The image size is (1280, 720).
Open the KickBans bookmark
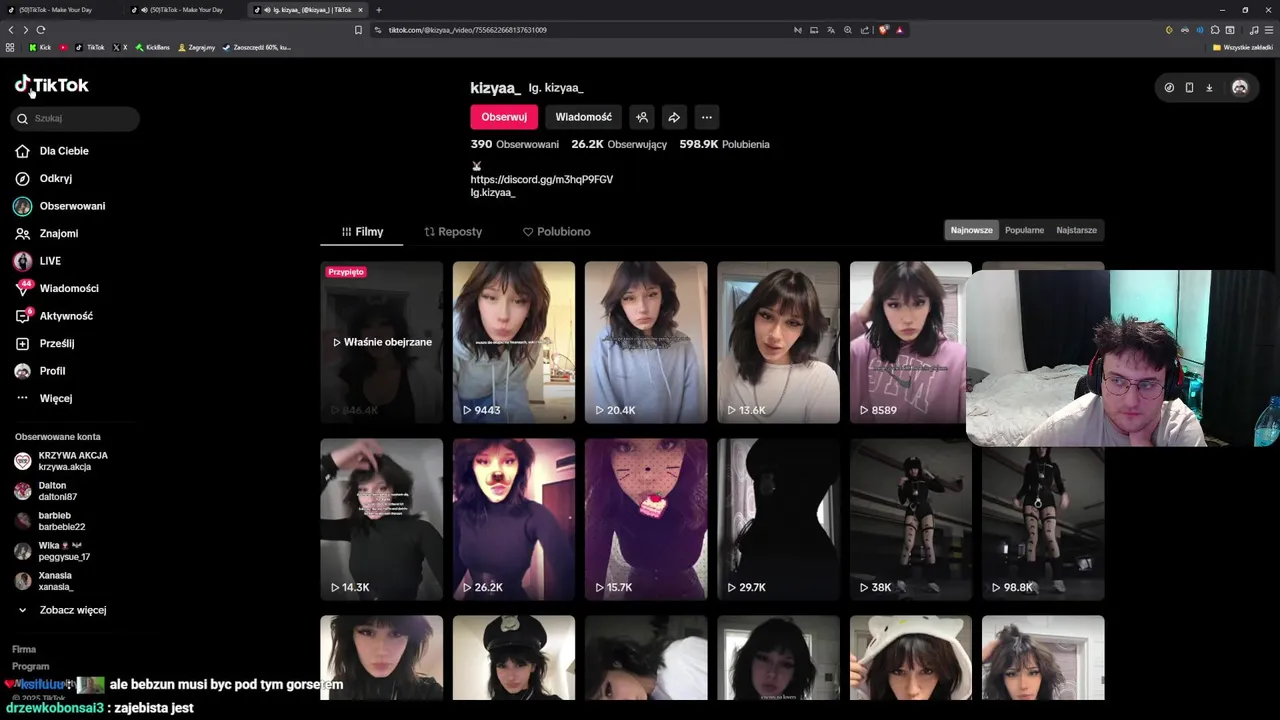153,47
